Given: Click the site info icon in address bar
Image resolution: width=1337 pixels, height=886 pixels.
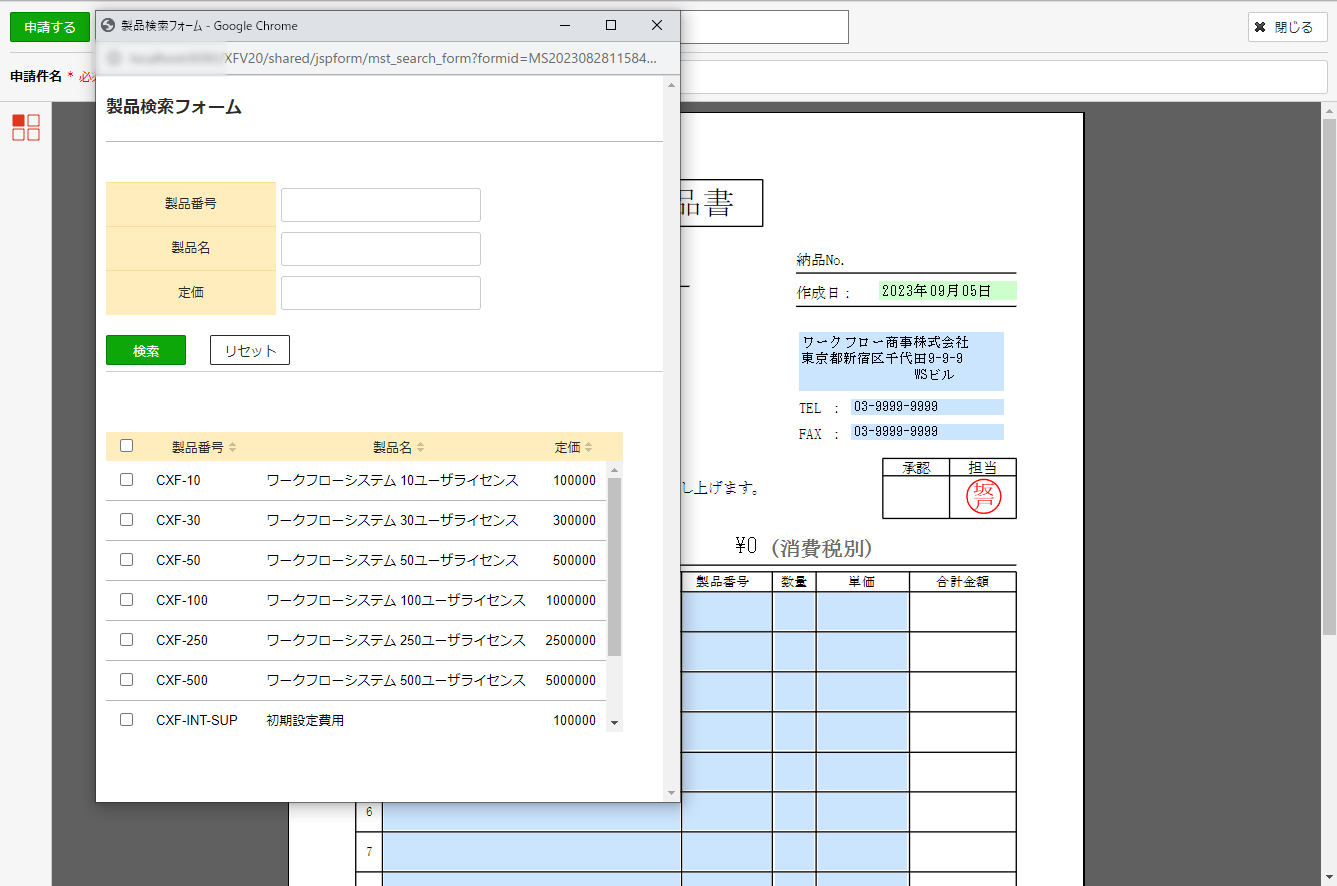Looking at the screenshot, I should click(115, 58).
